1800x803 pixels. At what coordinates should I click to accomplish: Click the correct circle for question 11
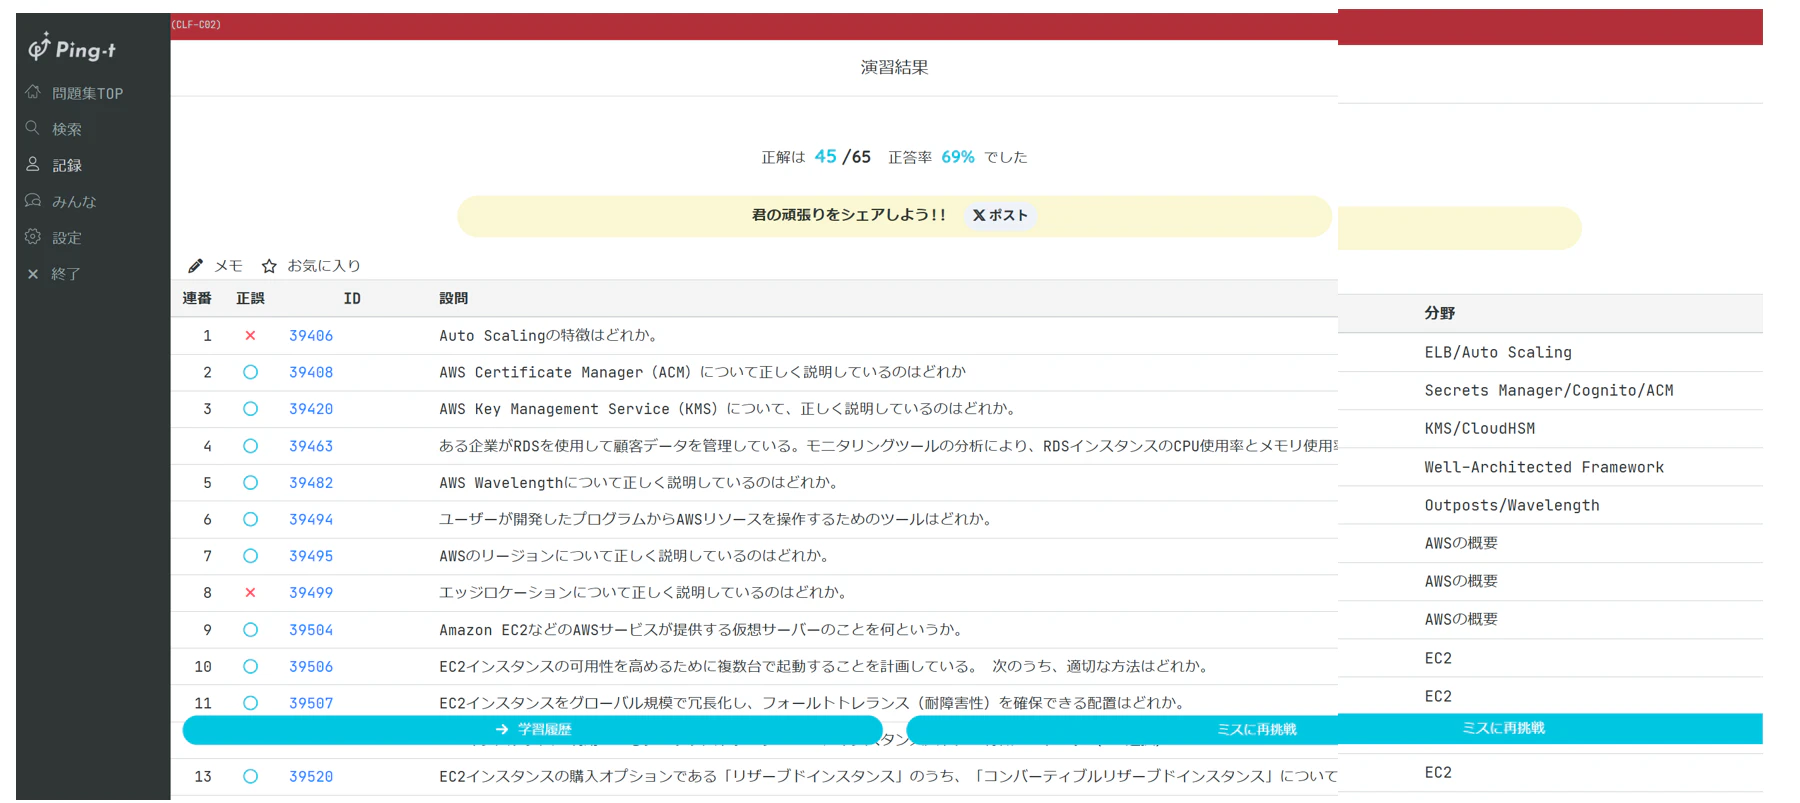point(250,703)
